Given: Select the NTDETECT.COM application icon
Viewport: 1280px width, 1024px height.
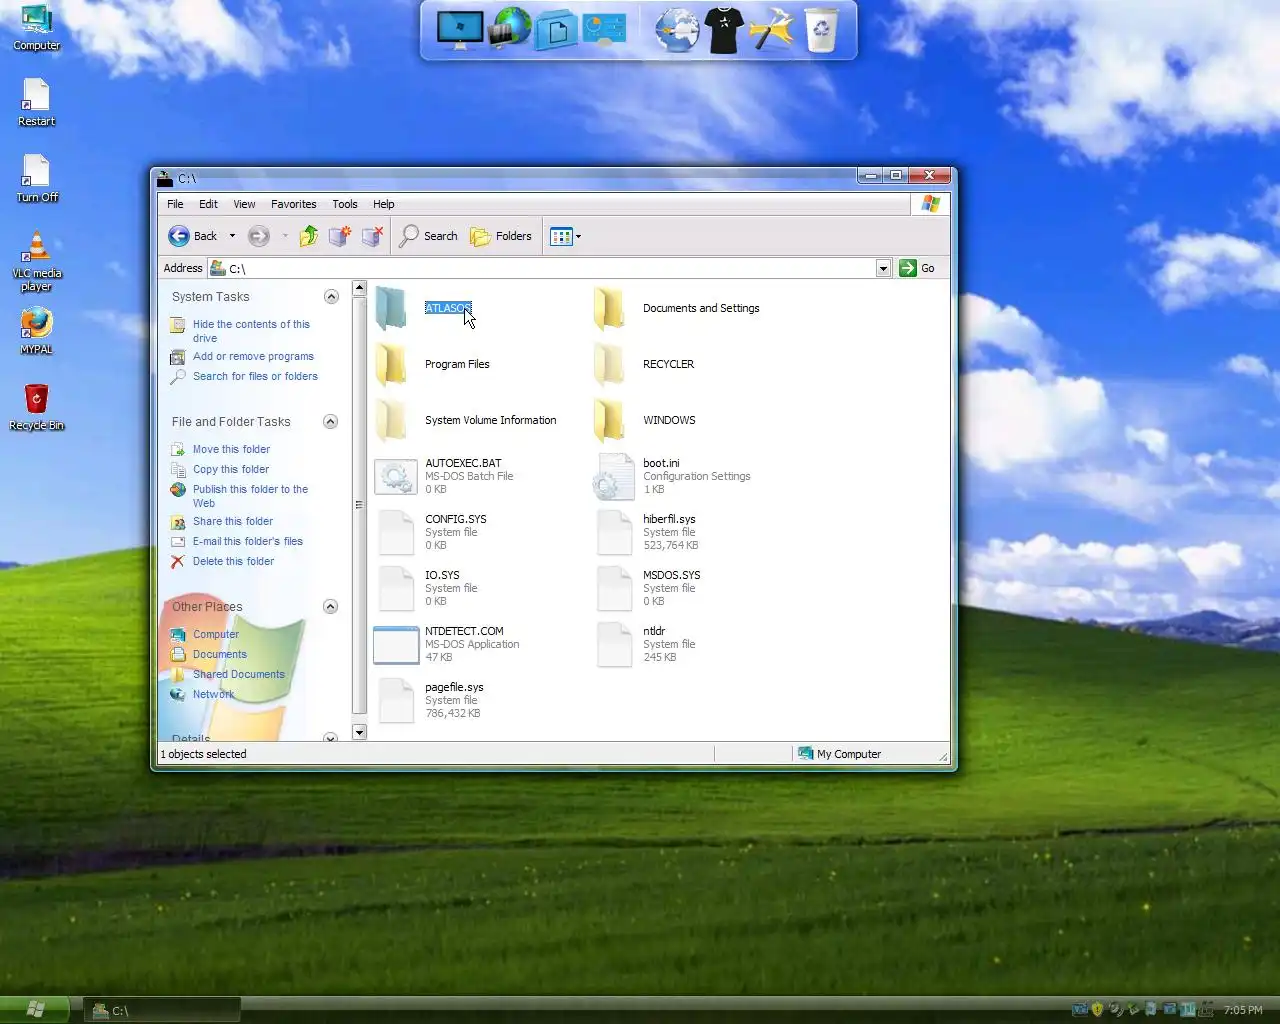Looking at the screenshot, I should (395, 644).
